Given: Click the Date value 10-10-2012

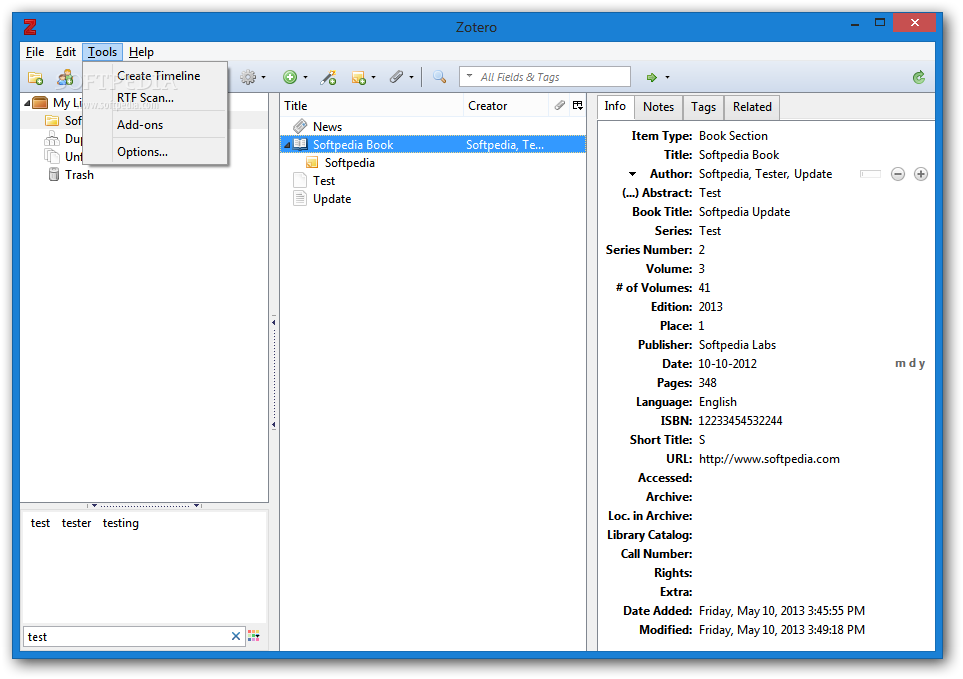Looking at the screenshot, I should click(727, 364).
